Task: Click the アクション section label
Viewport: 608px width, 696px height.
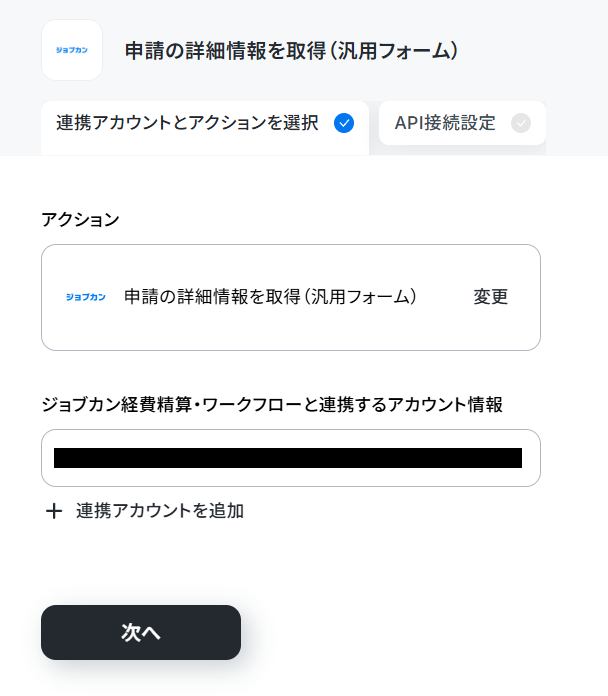Action: coord(80,219)
